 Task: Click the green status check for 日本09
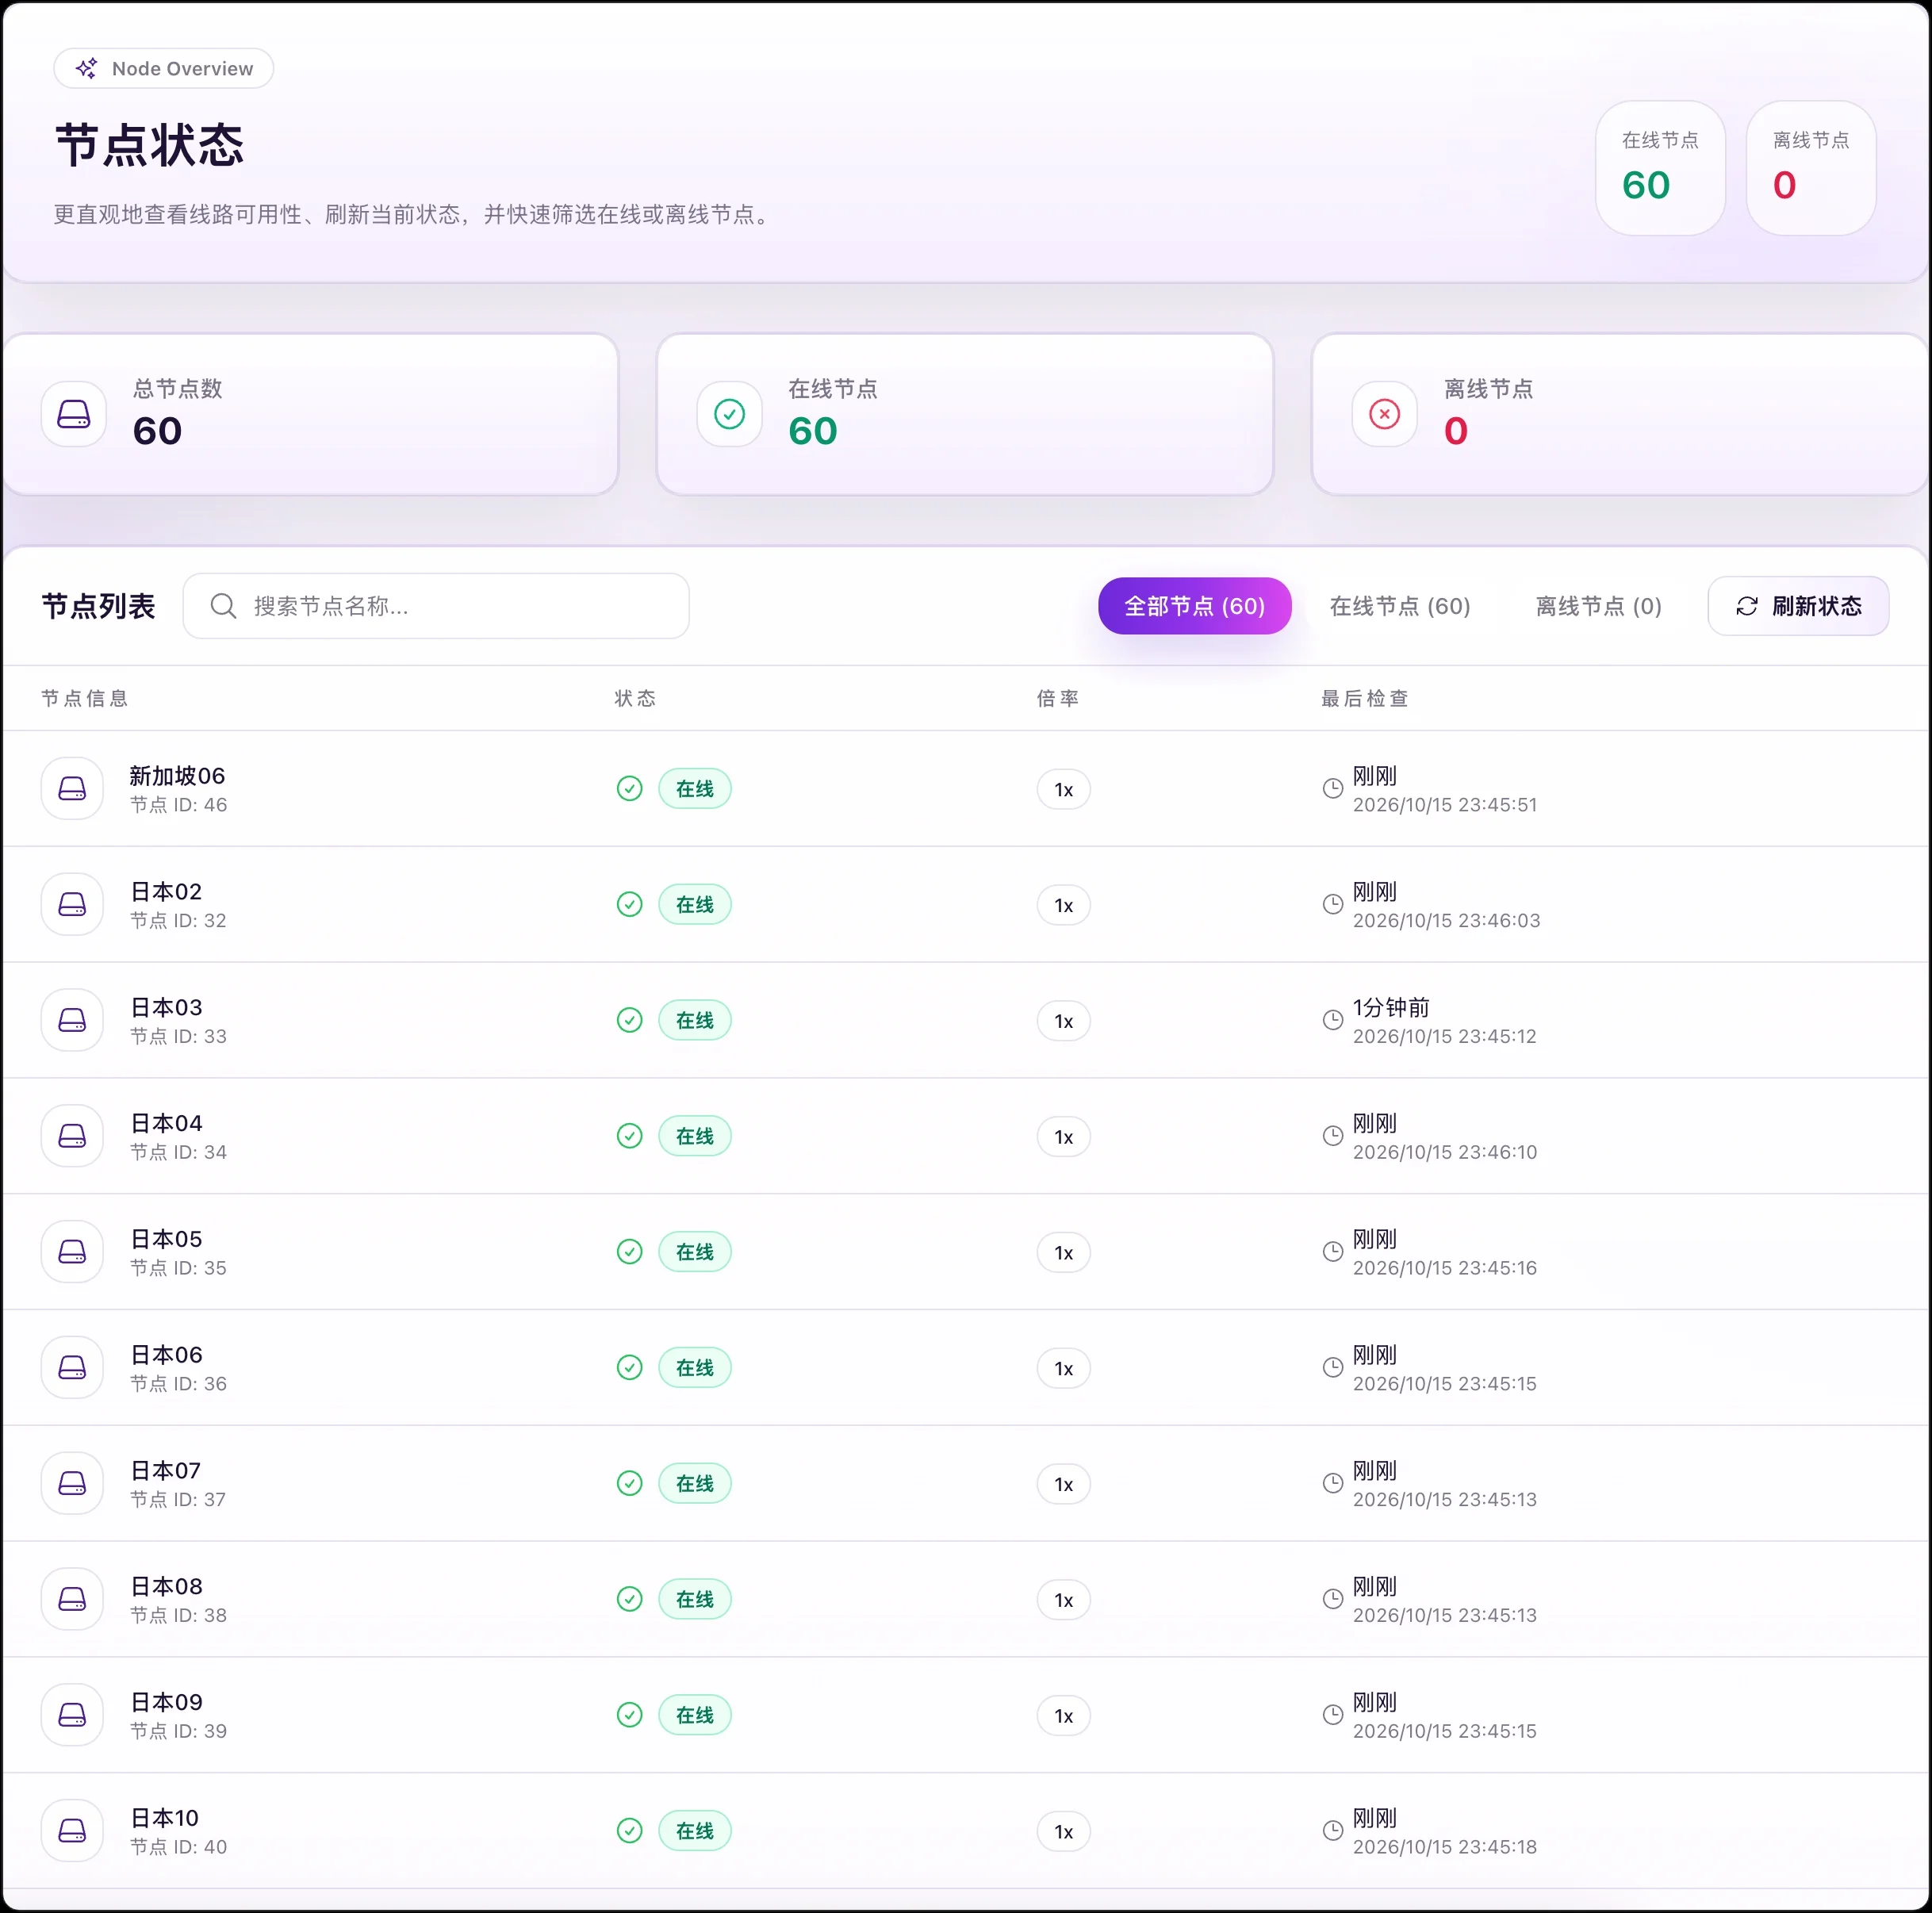pos(630,1715)
